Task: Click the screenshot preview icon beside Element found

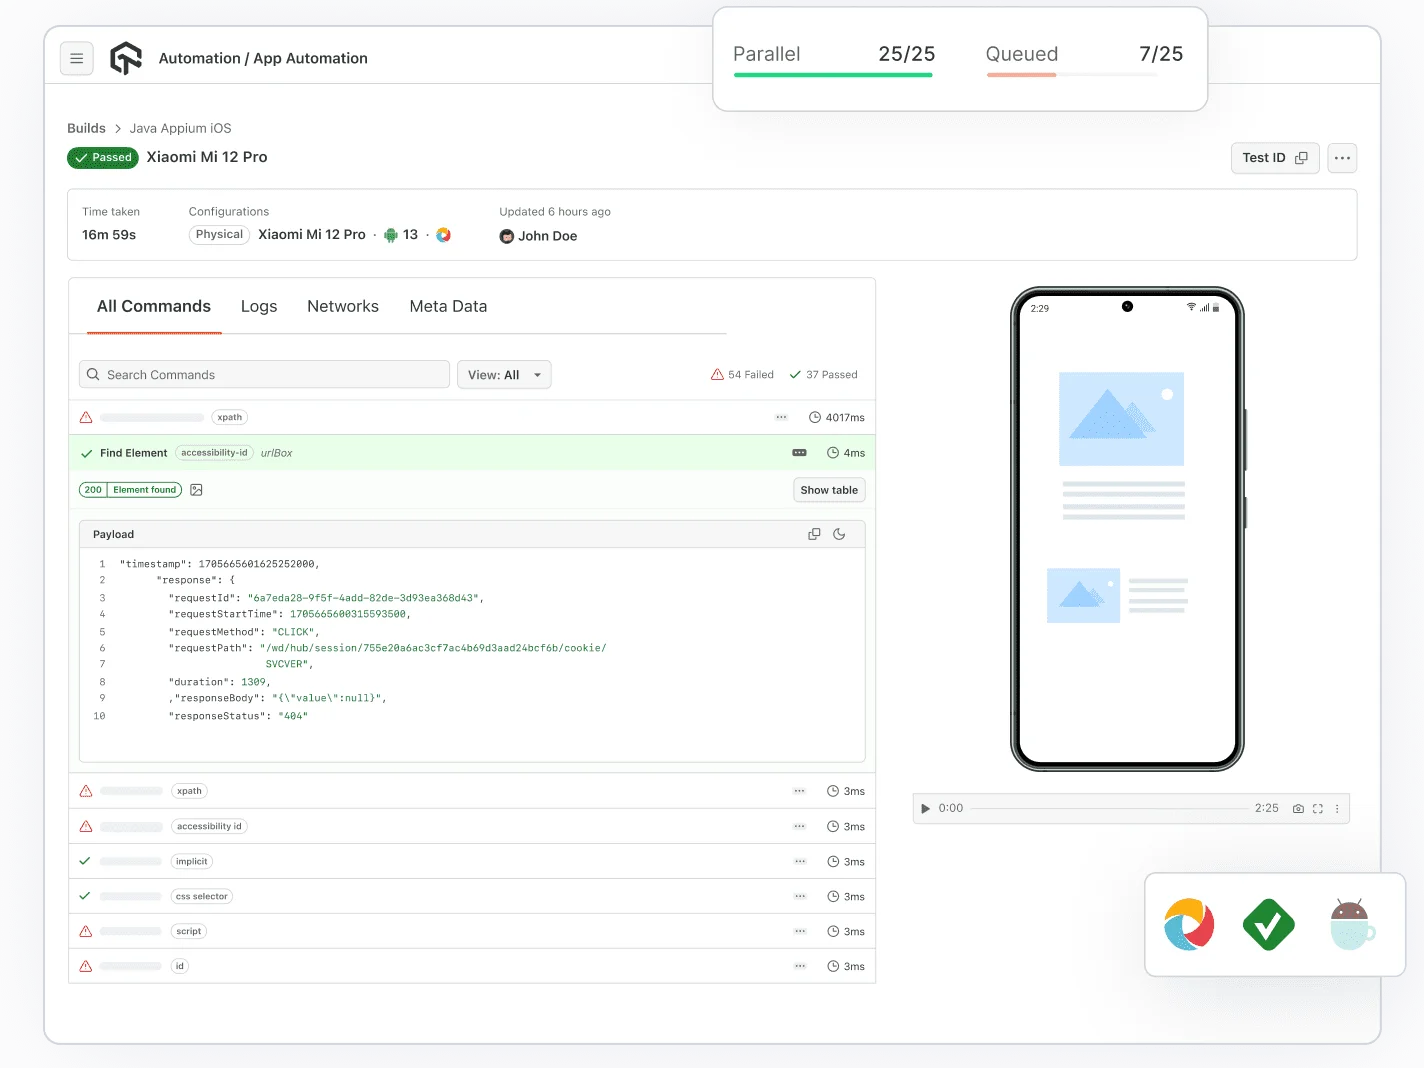Action: [196, 489]
